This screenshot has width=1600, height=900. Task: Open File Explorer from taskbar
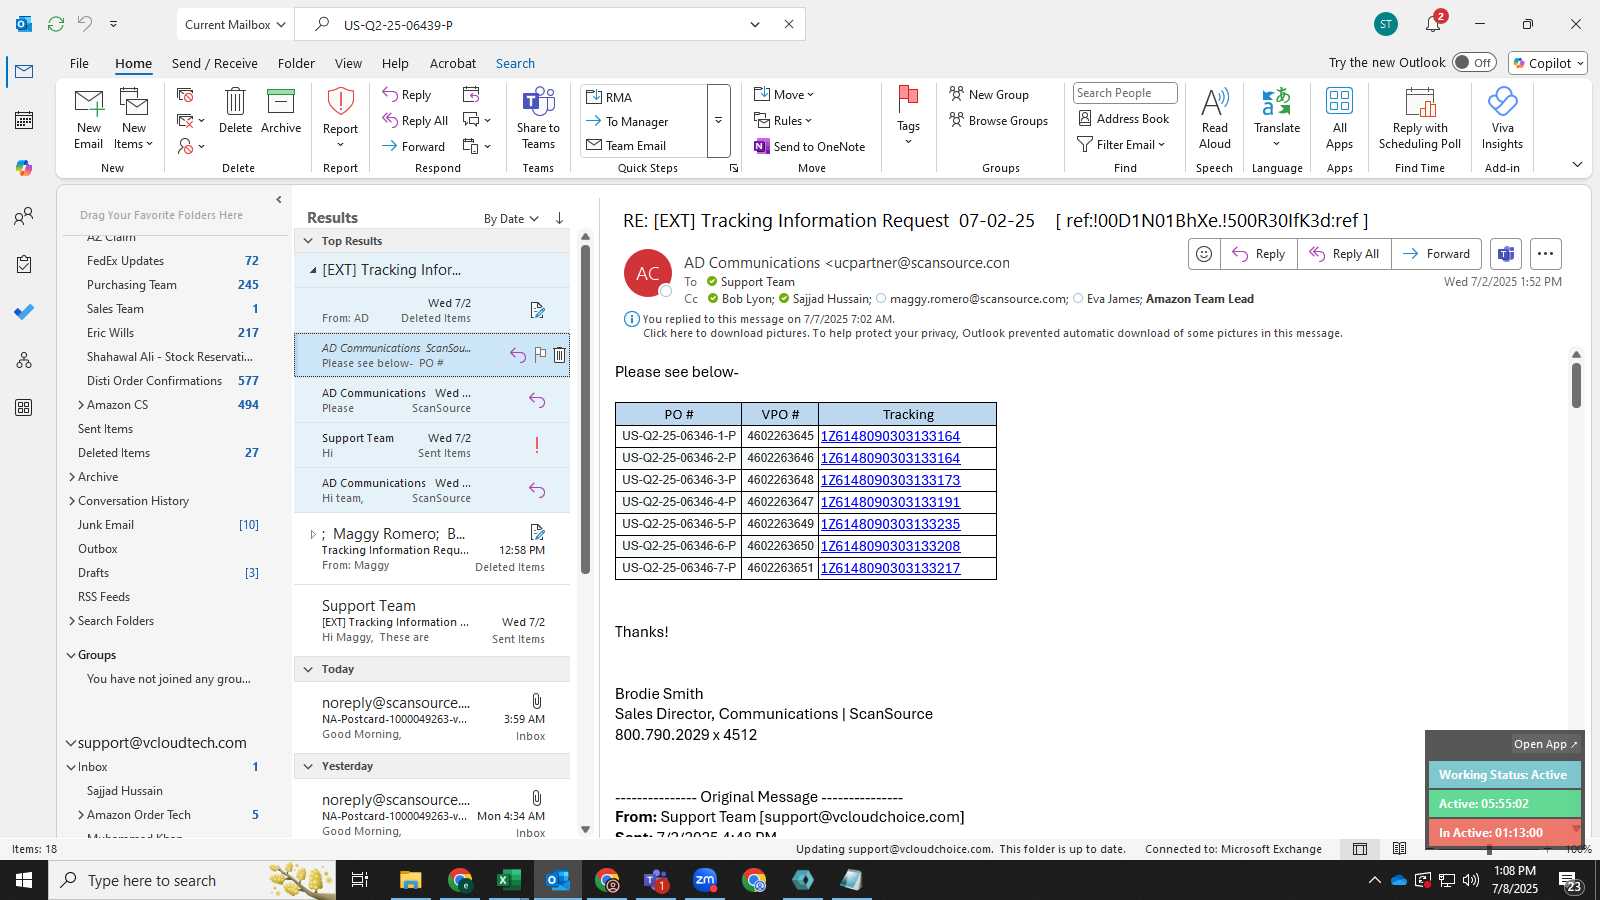click(x=410, y=880)
